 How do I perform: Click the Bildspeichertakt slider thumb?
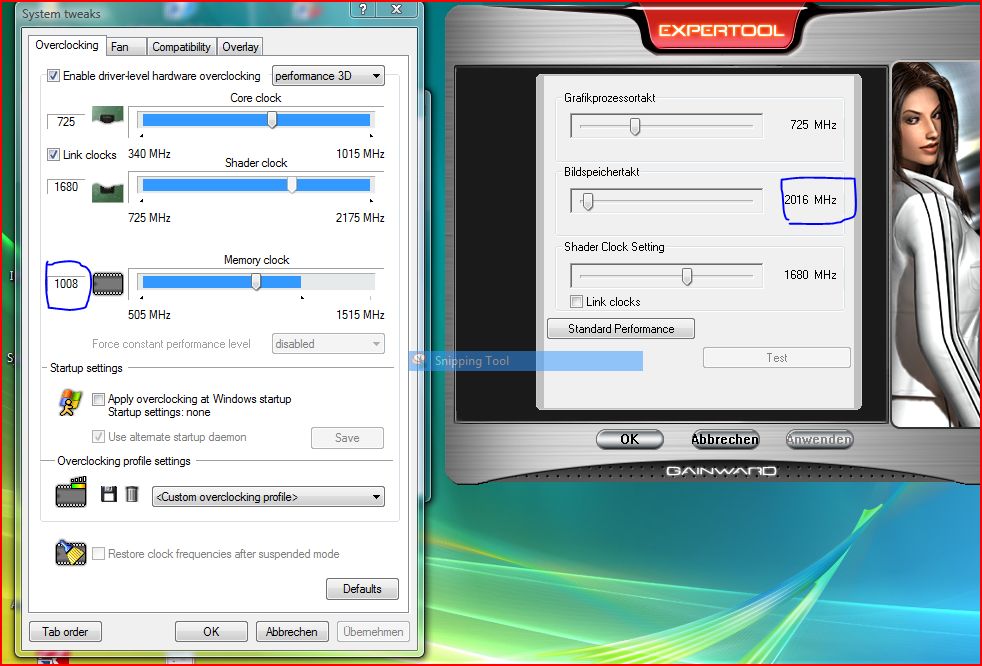(x=587, y=201)
